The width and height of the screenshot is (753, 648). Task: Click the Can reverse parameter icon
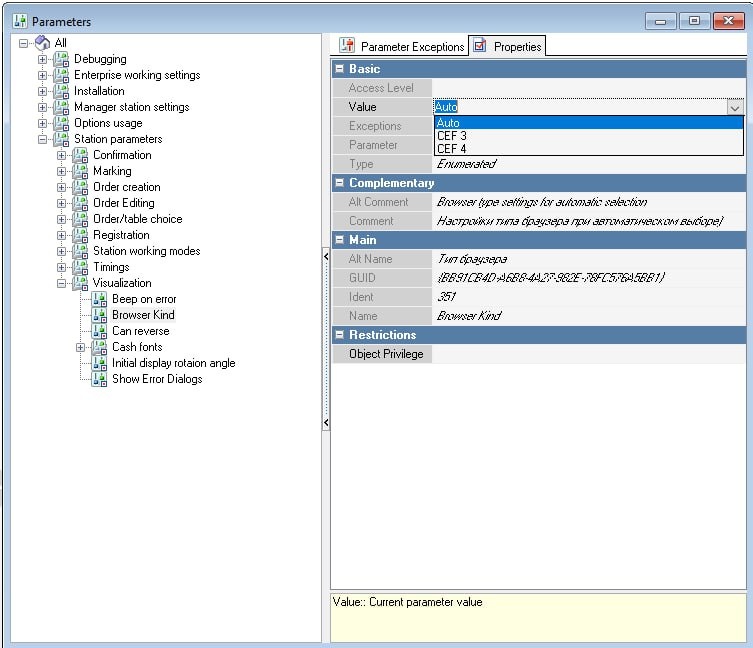99,331
